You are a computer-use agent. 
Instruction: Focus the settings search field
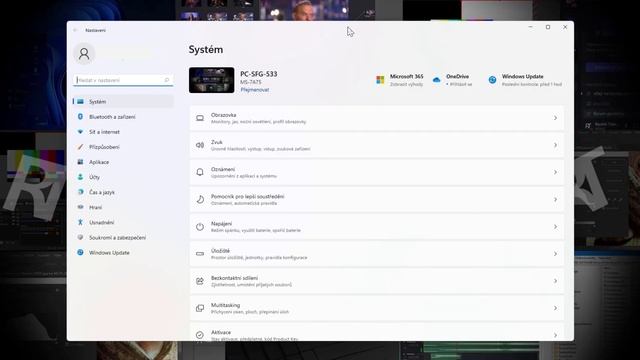coord(123,80)
